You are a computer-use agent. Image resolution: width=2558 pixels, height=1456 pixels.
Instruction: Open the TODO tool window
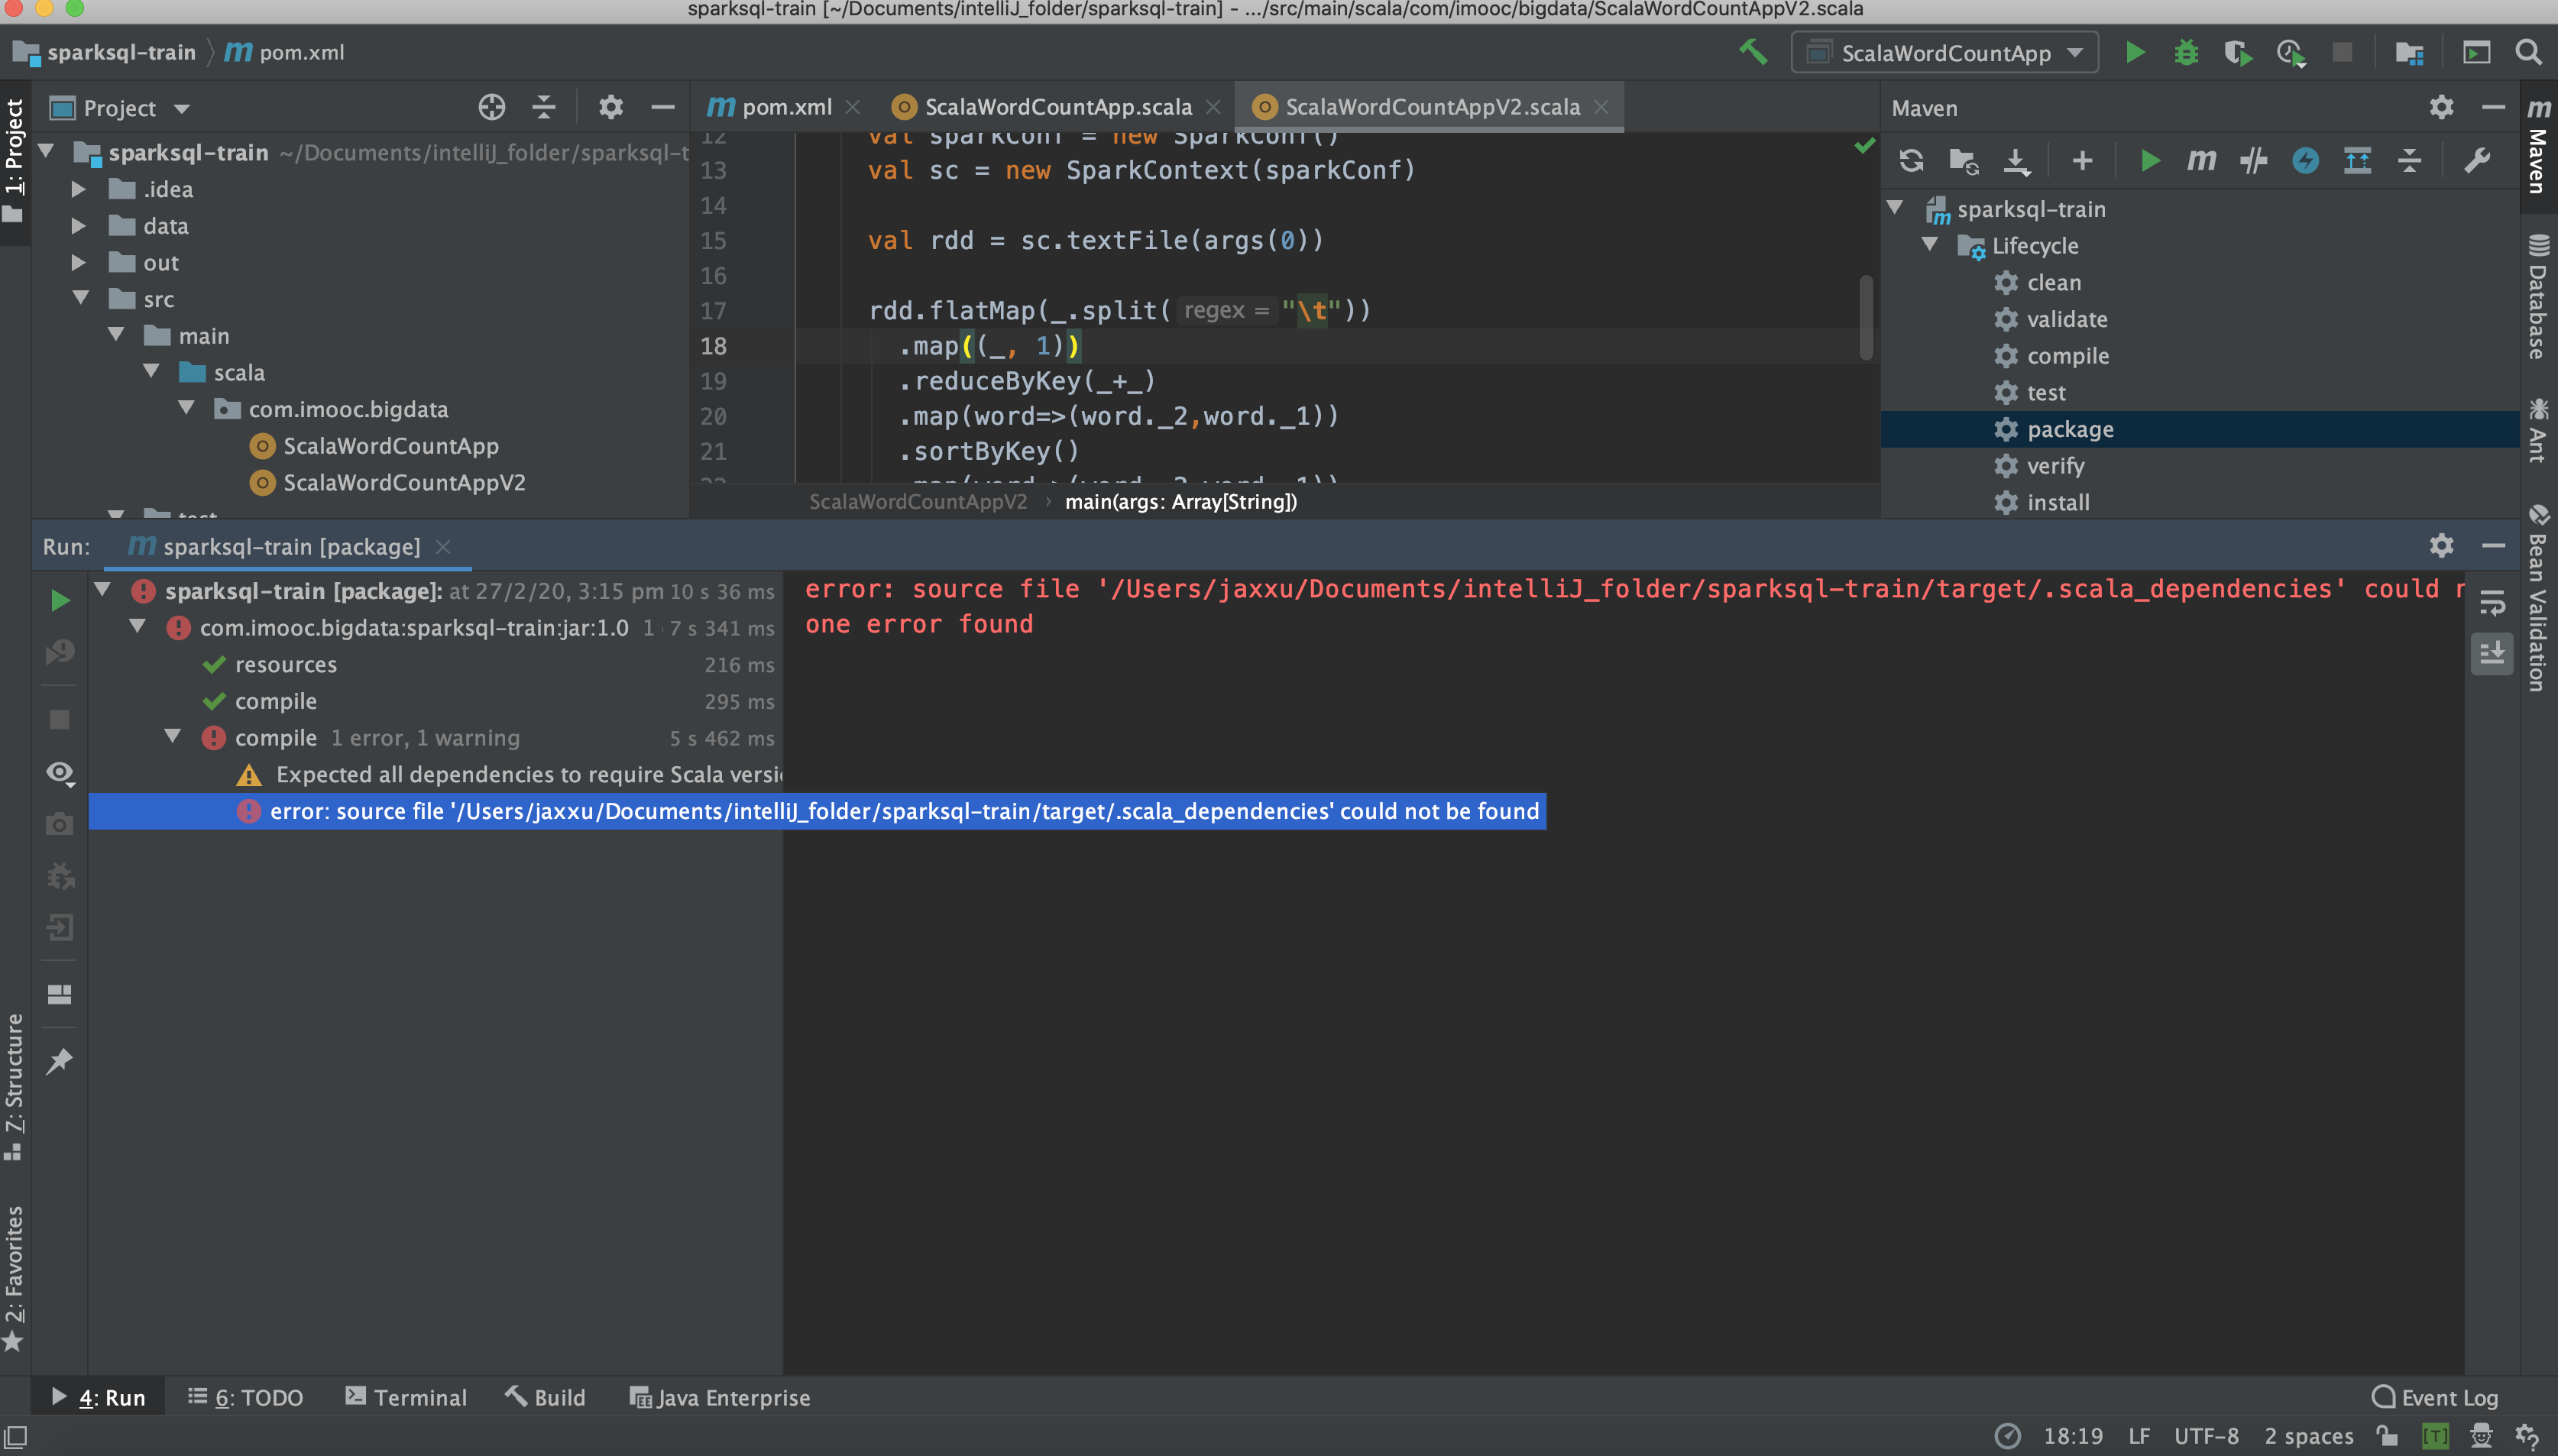(x=246, y=1397)
